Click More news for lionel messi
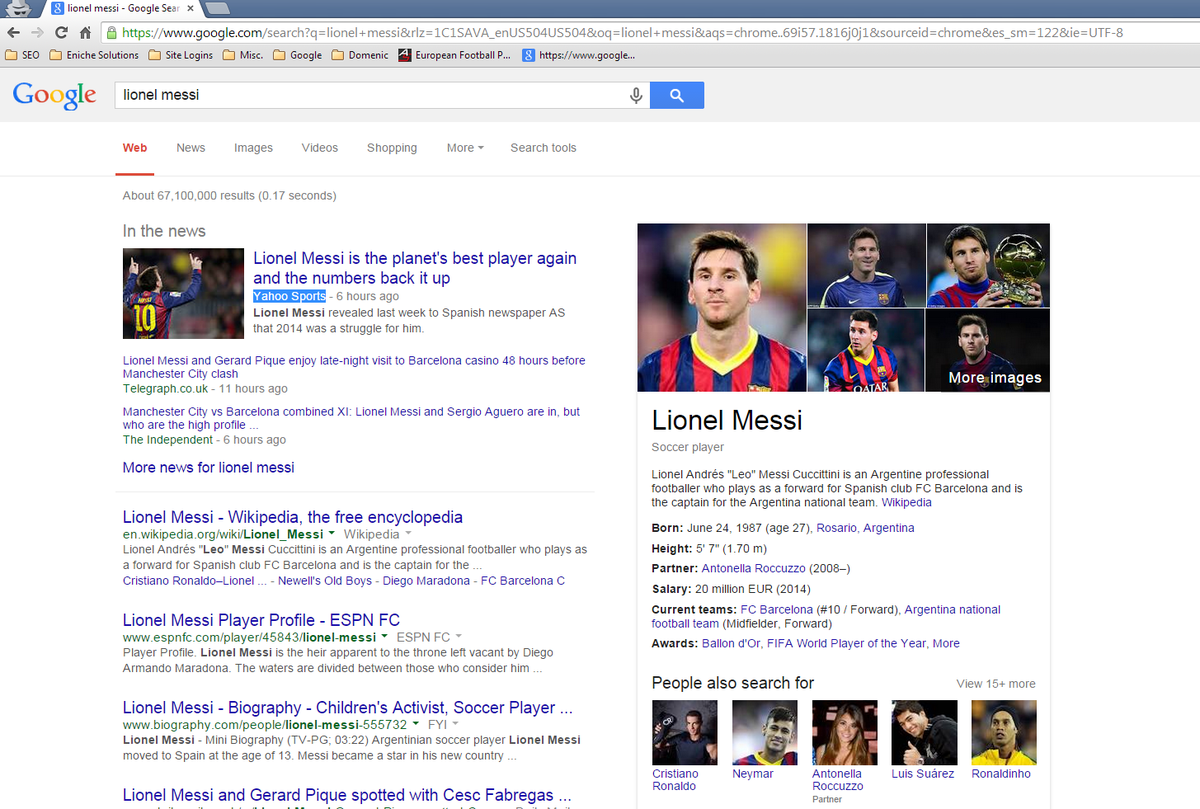 208,467
